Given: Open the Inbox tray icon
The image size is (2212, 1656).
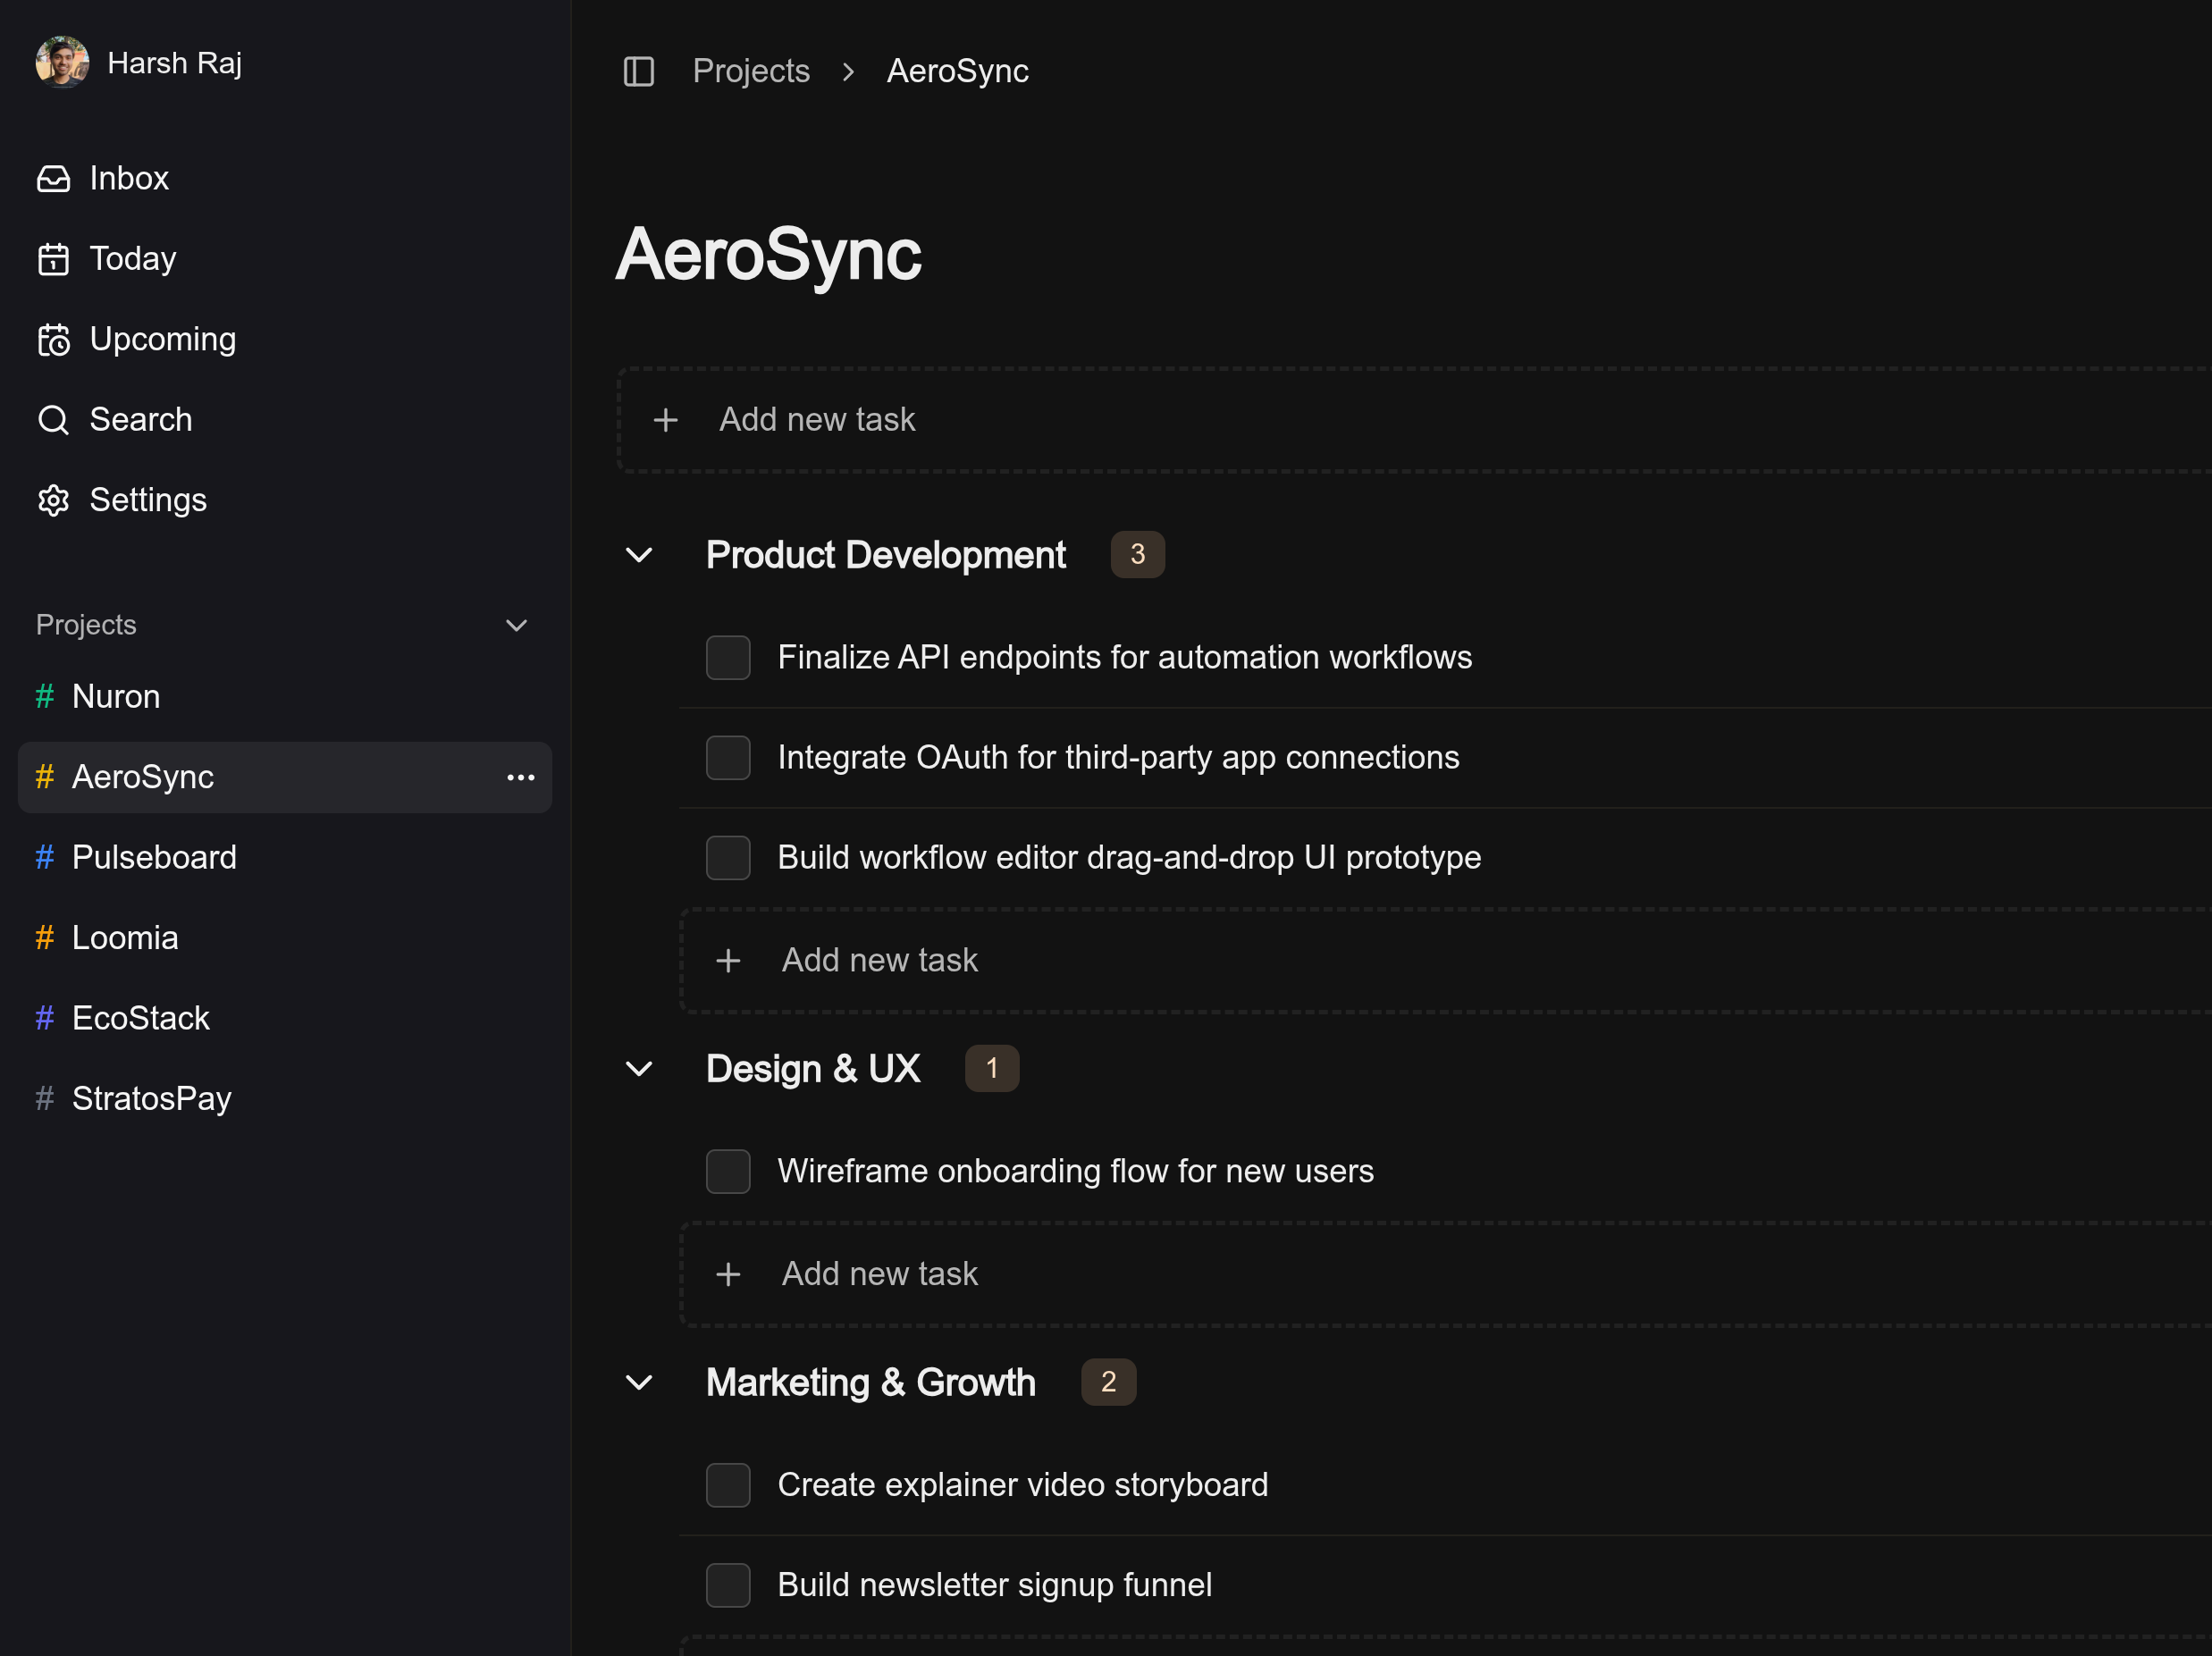Looking at the screenshot, I should point(53,179).
